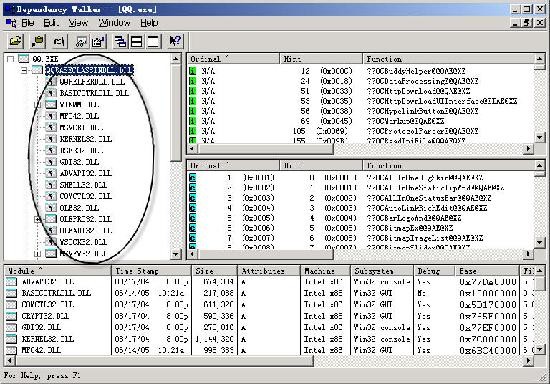Sort imports by the upper Function column header
The width and height of the screenshot is (550, 384).
pos(448,59)
